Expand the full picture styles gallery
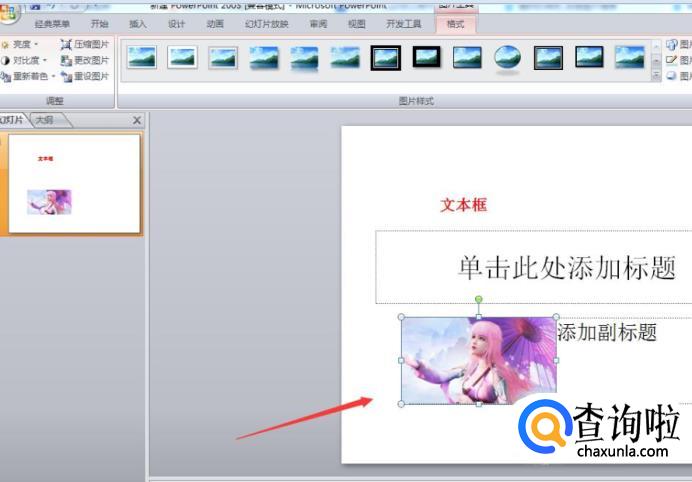 tap(656, 75)
